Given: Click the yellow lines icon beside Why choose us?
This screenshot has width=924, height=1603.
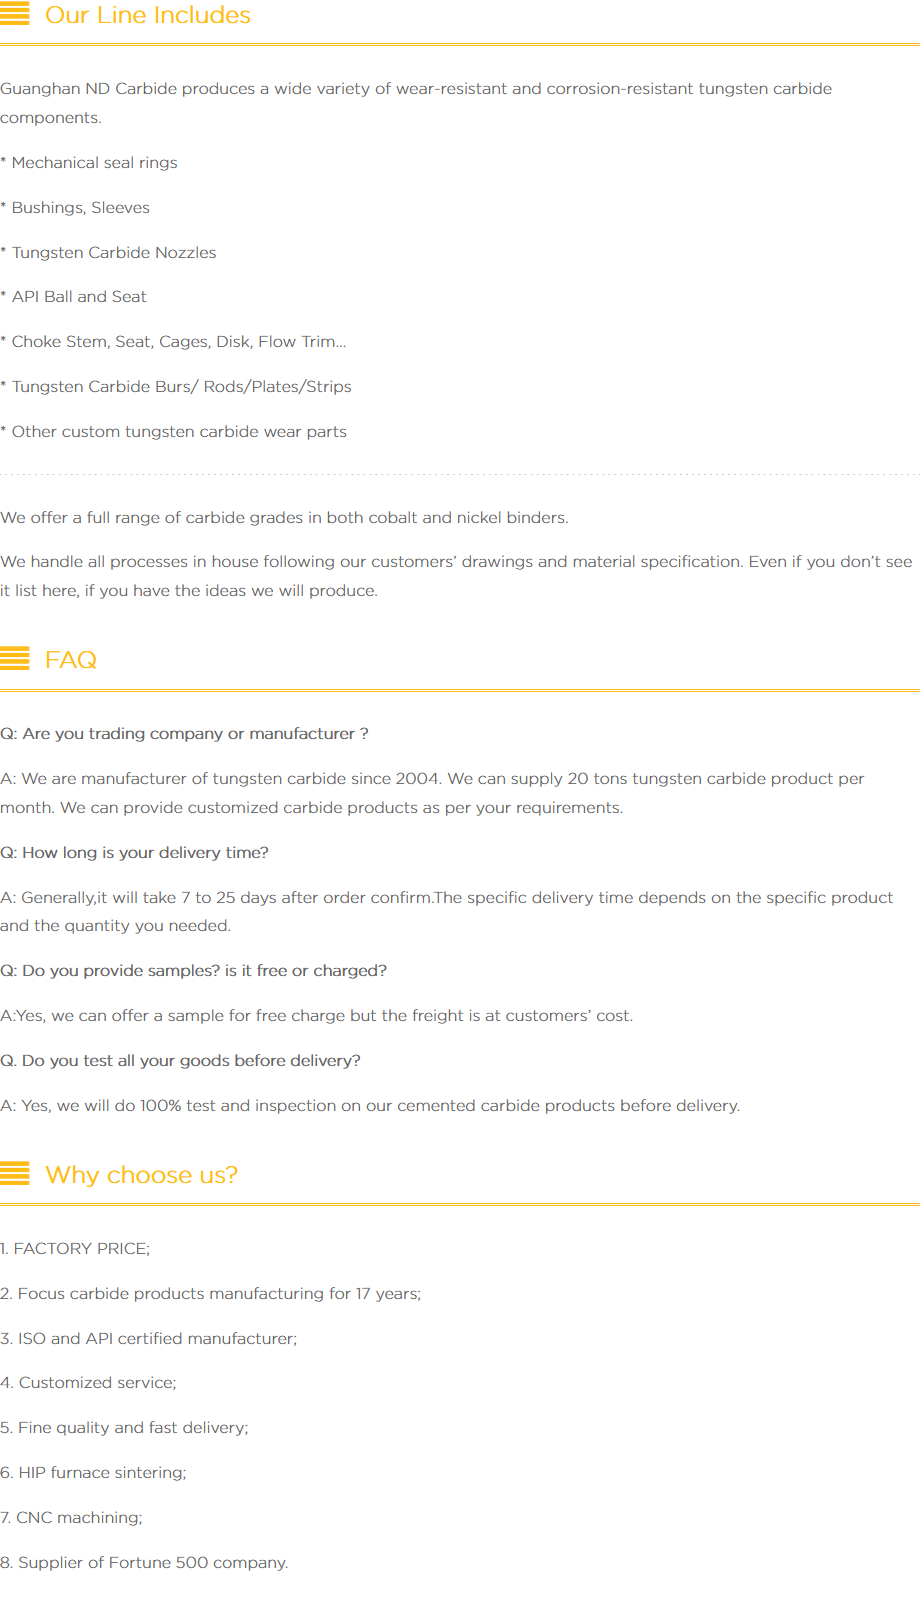Looking at the screenshot, I should 15,1173.
